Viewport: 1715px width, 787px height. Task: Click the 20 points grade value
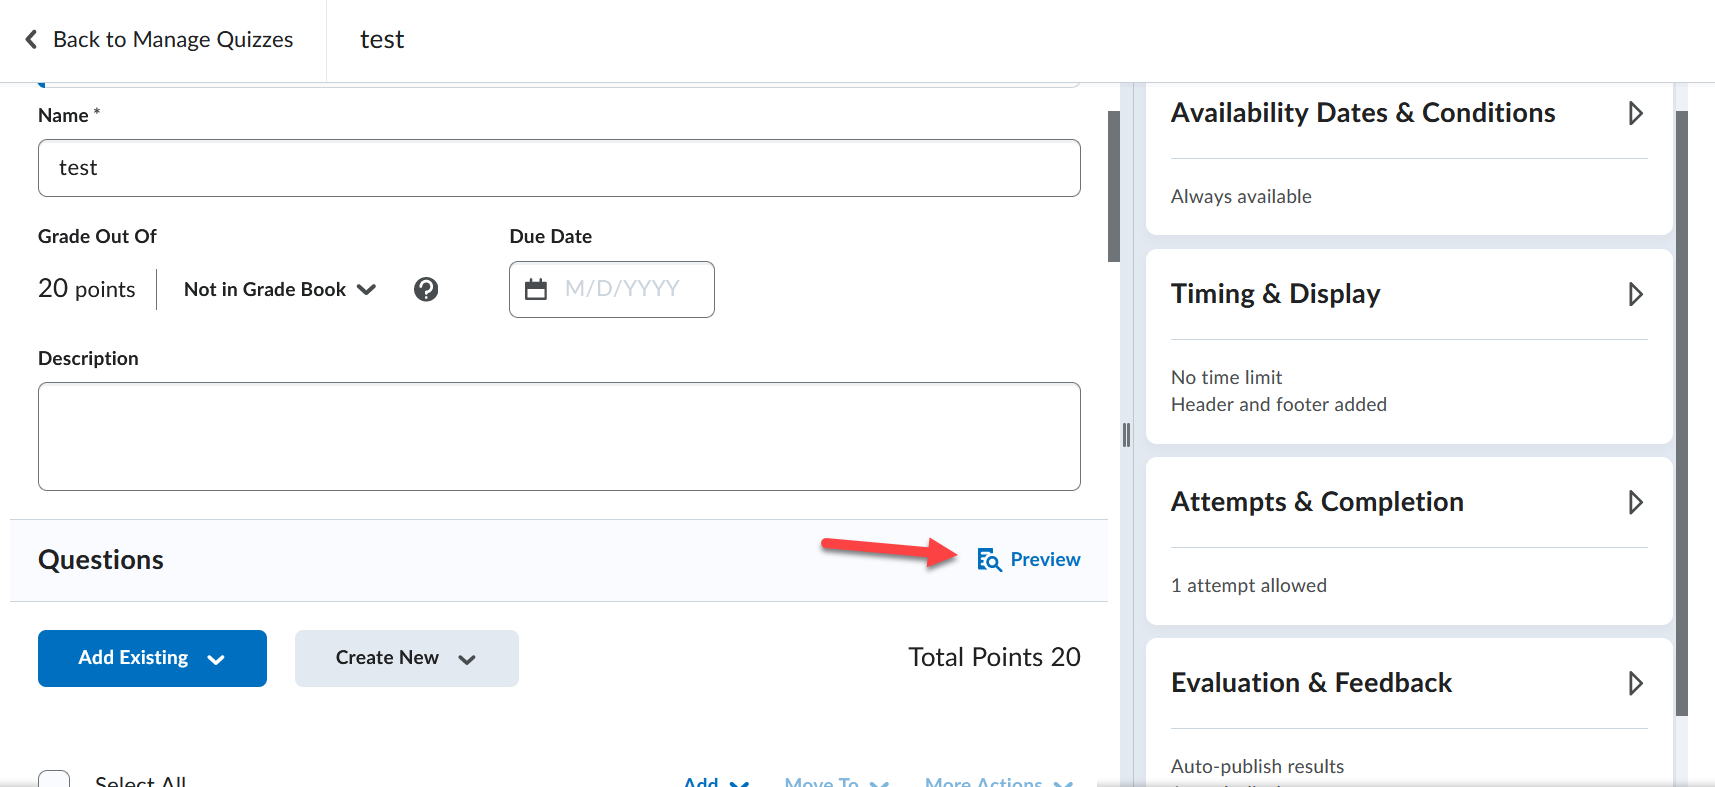(87, 289)
